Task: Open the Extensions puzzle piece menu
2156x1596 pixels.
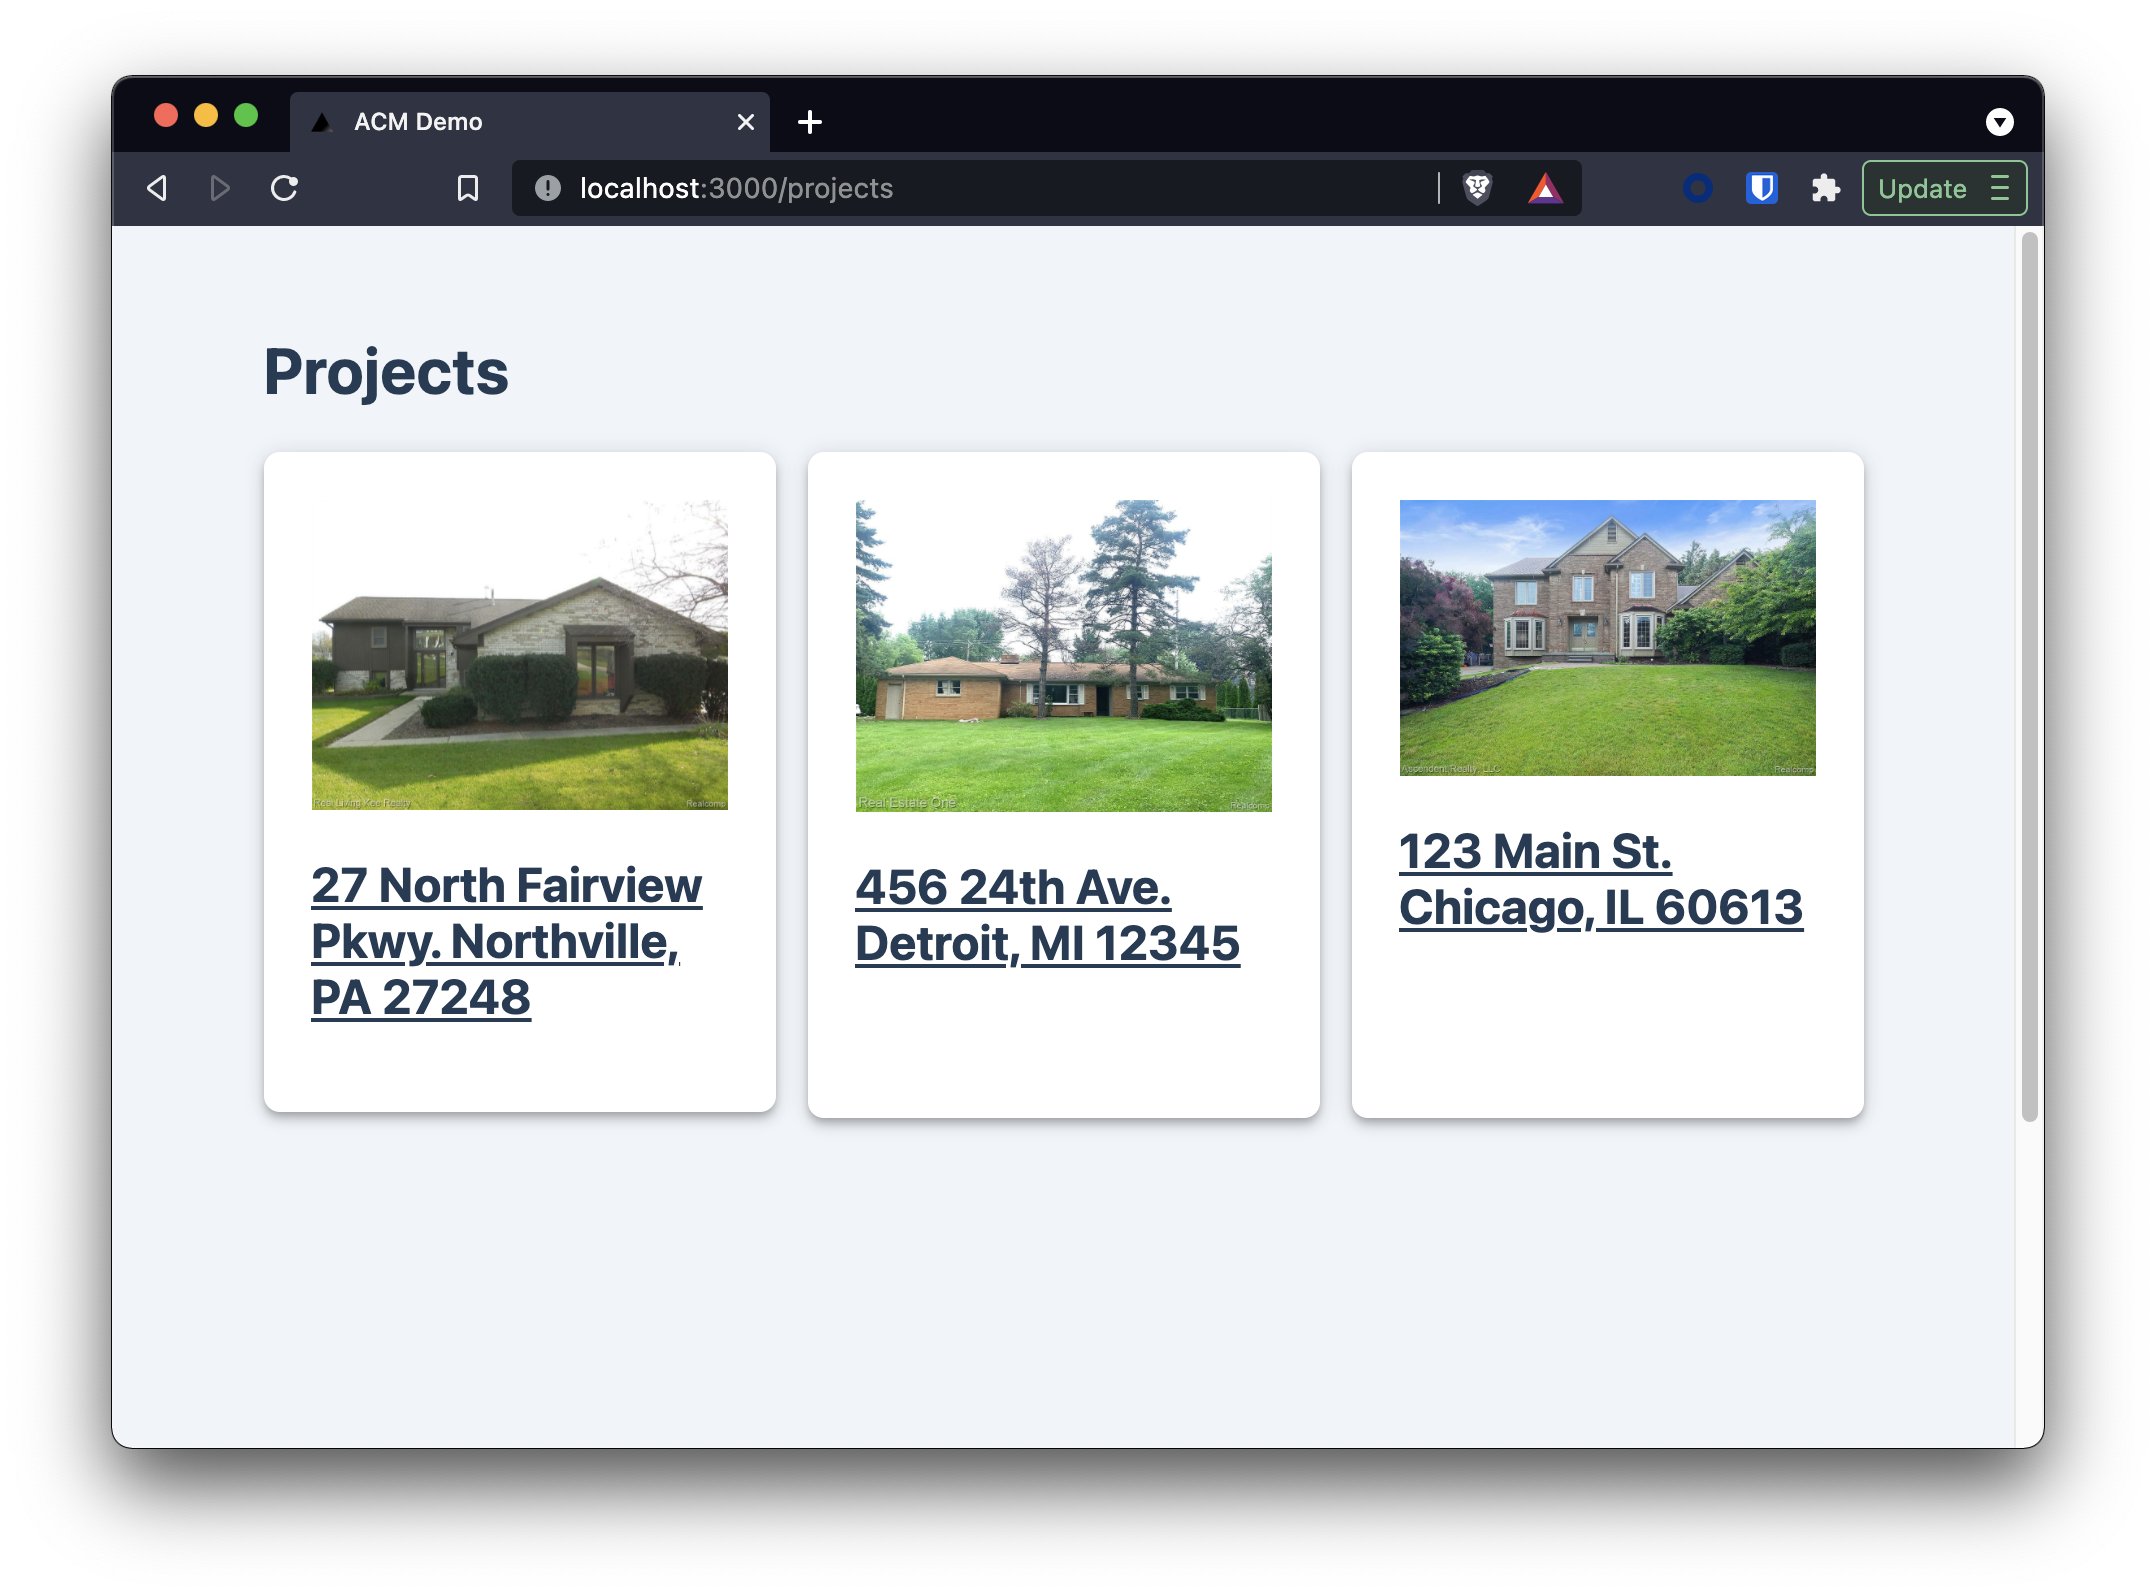Action: (1825, 188)
